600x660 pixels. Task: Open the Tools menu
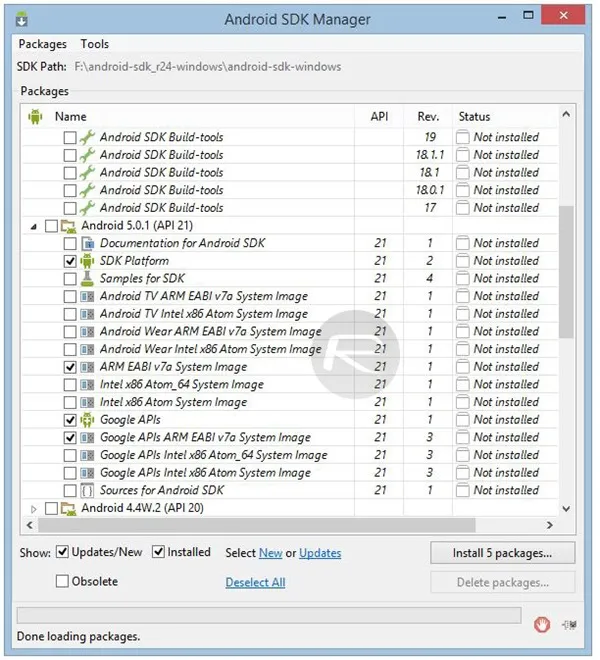(x=95, y=44)
